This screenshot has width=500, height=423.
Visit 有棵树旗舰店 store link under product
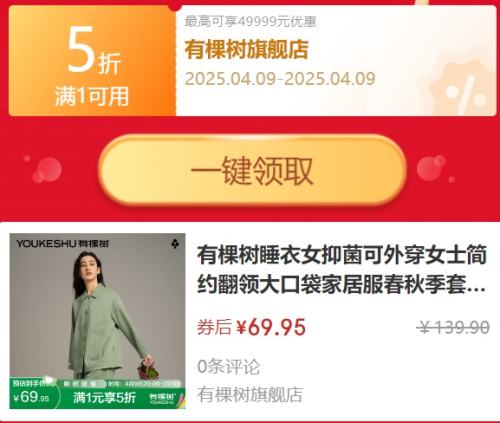250,395
